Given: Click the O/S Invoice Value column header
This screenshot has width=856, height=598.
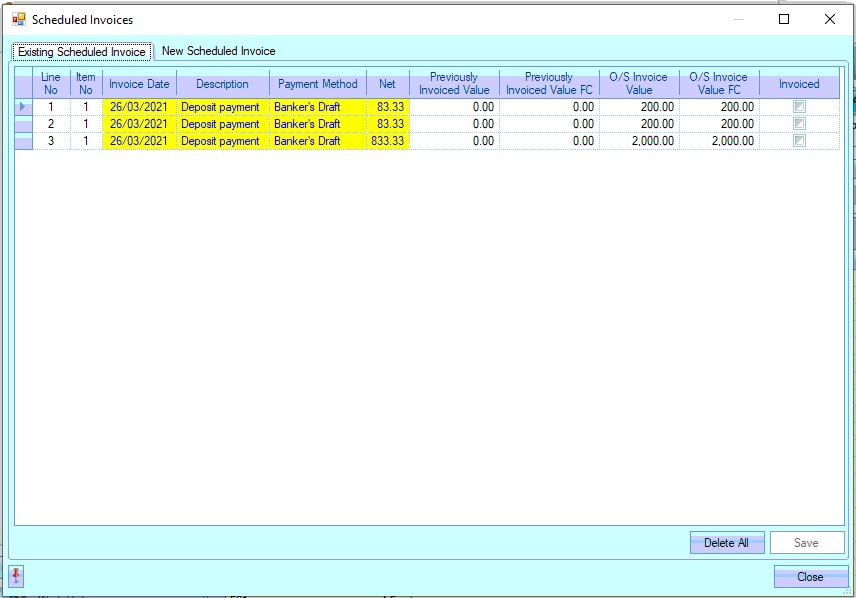Looking at the screenshot, I should (x=638, y=84).
